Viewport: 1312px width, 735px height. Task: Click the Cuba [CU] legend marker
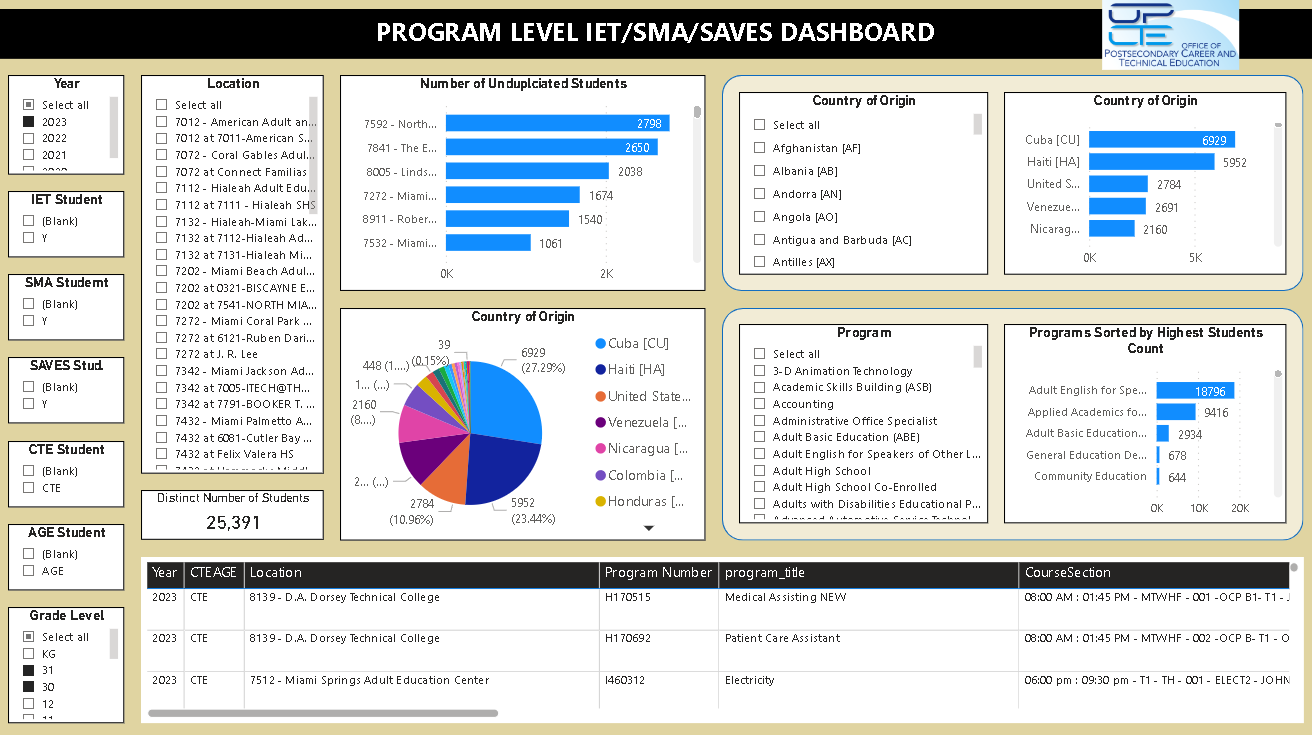pos(601,344)
